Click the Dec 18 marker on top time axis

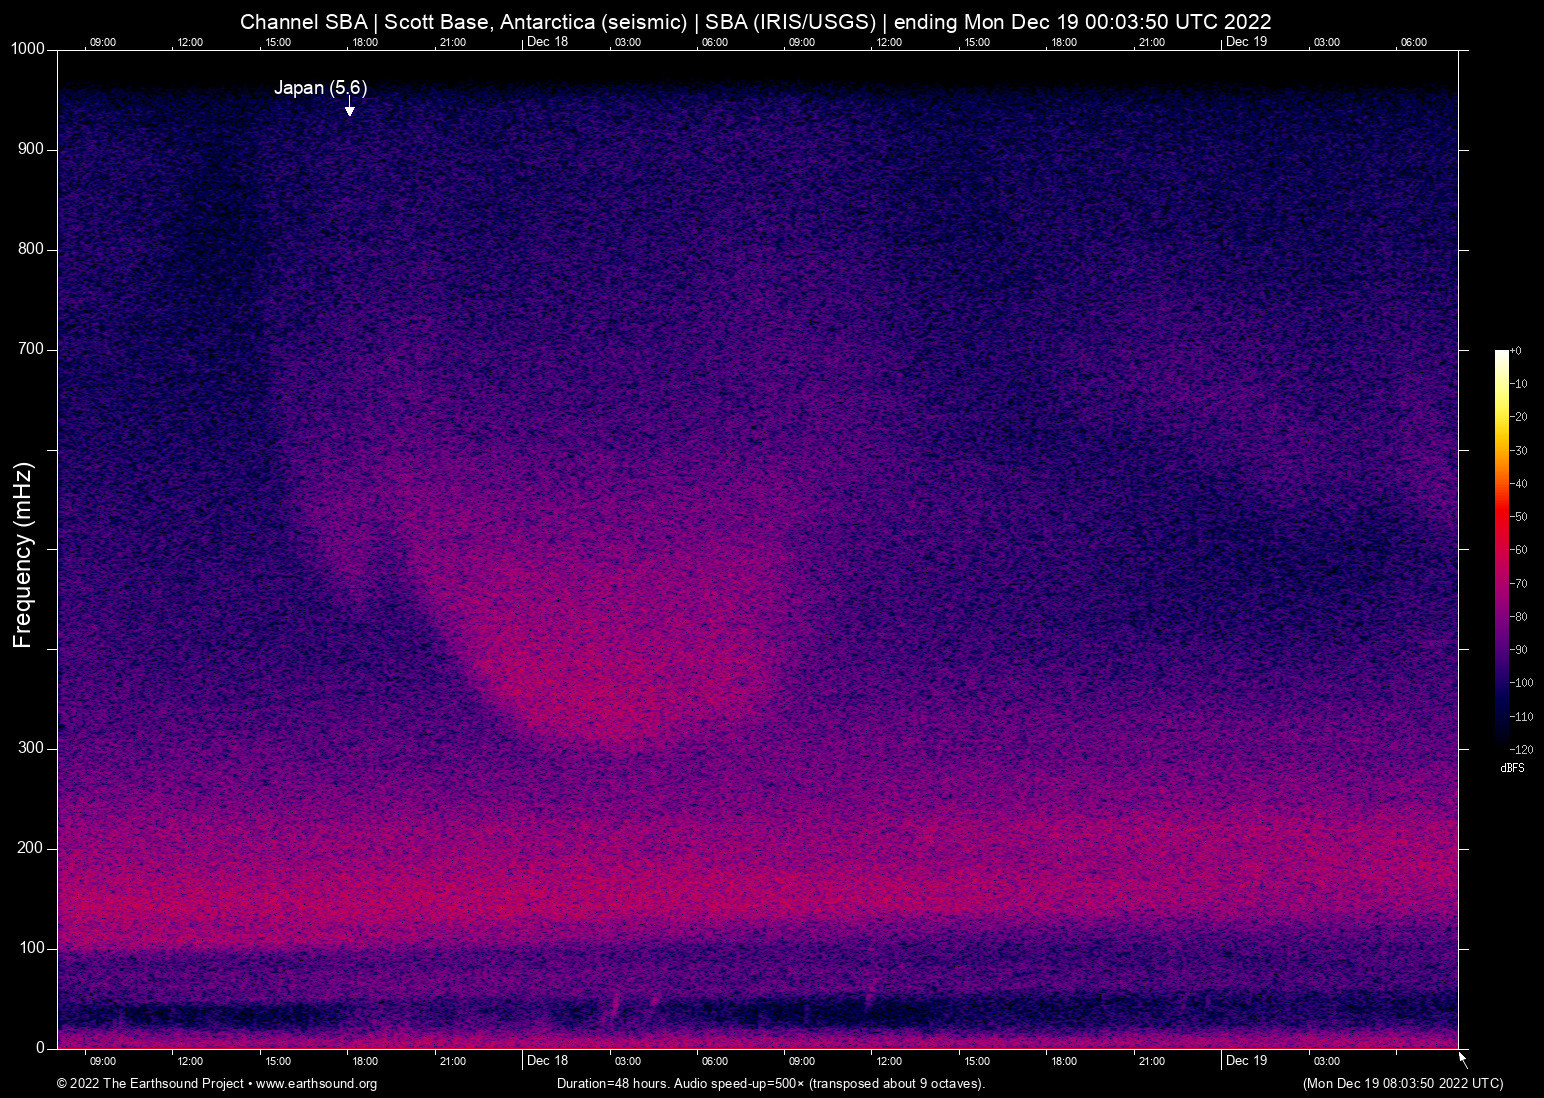(547, 42)
